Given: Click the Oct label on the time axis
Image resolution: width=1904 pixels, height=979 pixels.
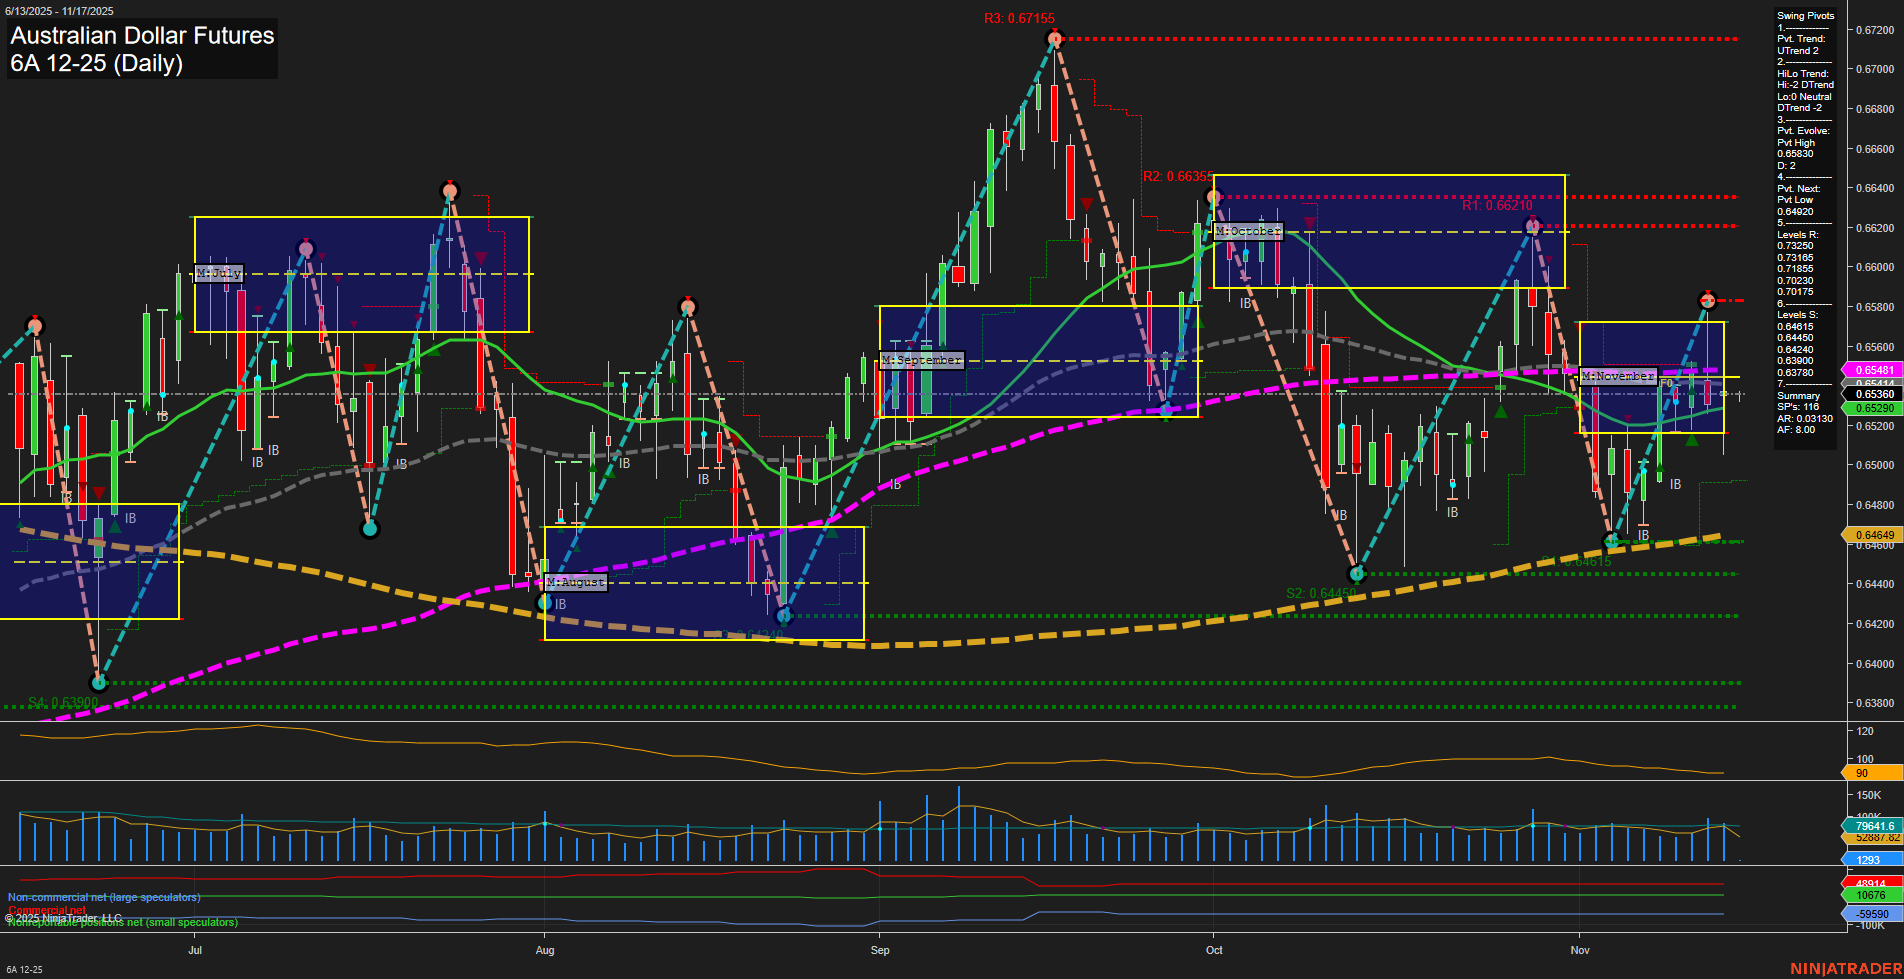Looking at the screenshot, I should [1214, 950].
